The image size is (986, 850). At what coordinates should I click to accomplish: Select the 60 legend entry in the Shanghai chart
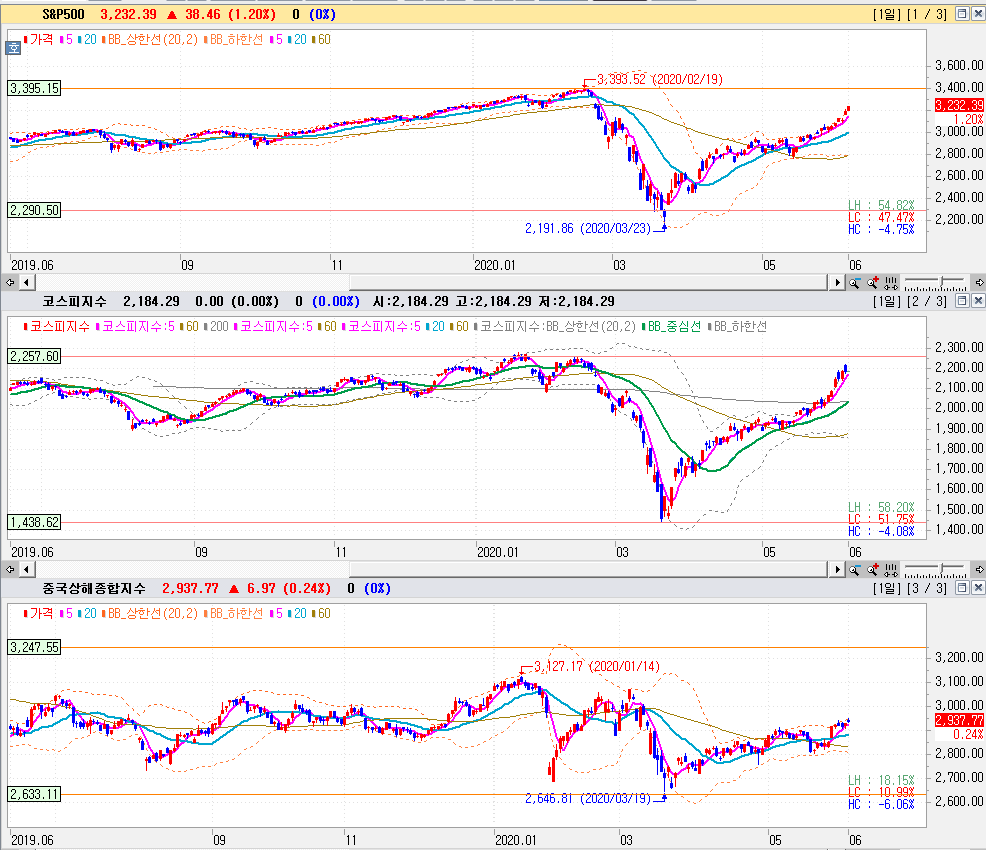click(x=321, y=614)
